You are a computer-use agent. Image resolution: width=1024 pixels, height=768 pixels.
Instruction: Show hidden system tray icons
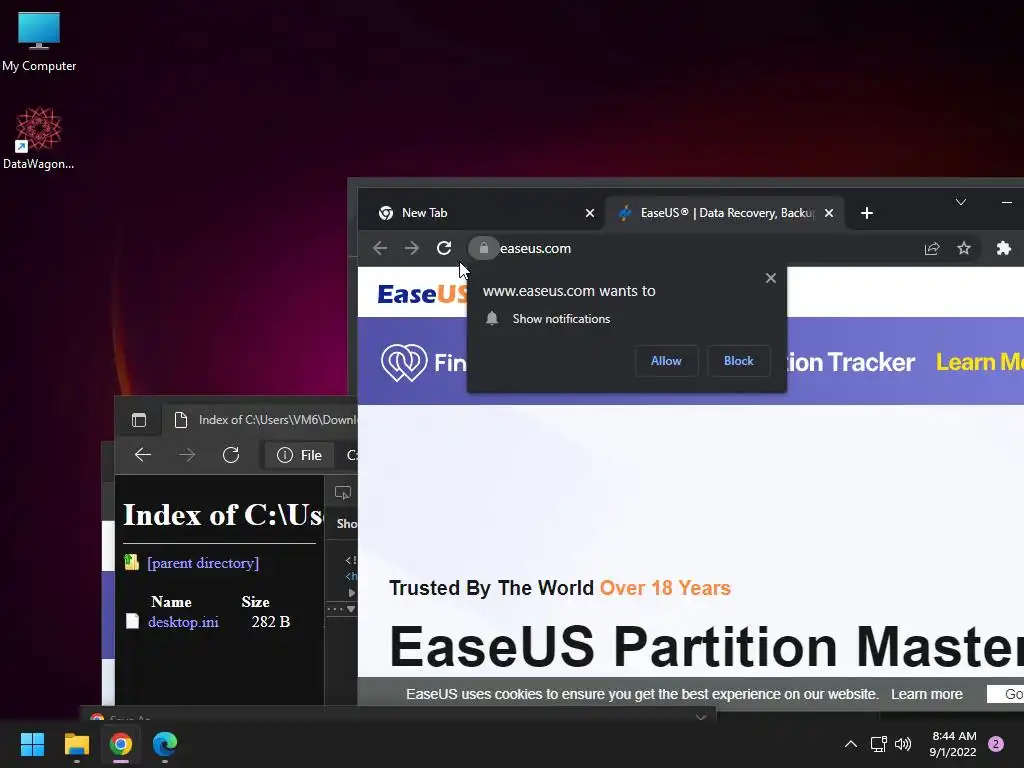(850, 744)
